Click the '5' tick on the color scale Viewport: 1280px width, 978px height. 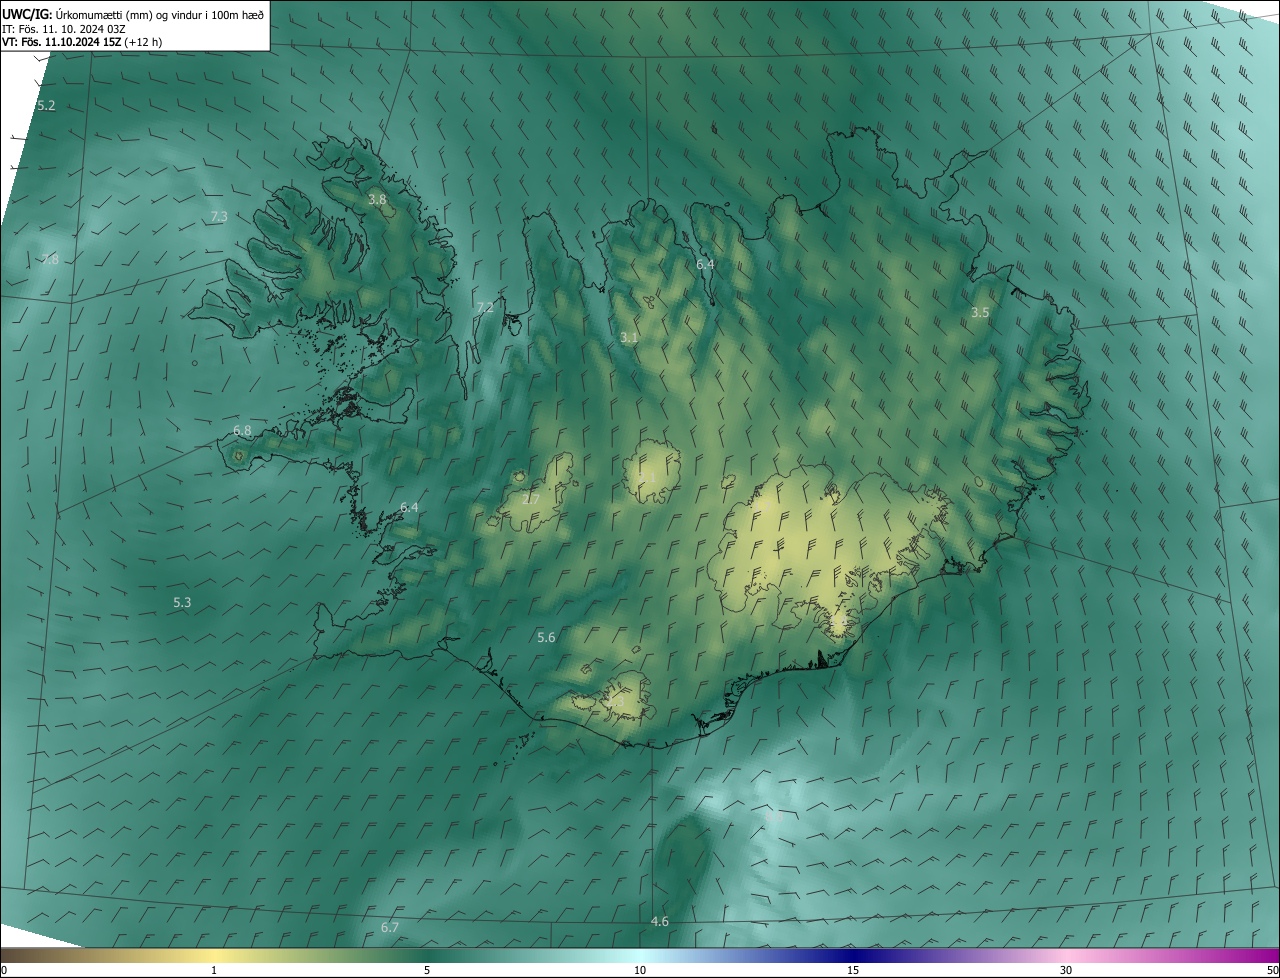pos(427,971)
